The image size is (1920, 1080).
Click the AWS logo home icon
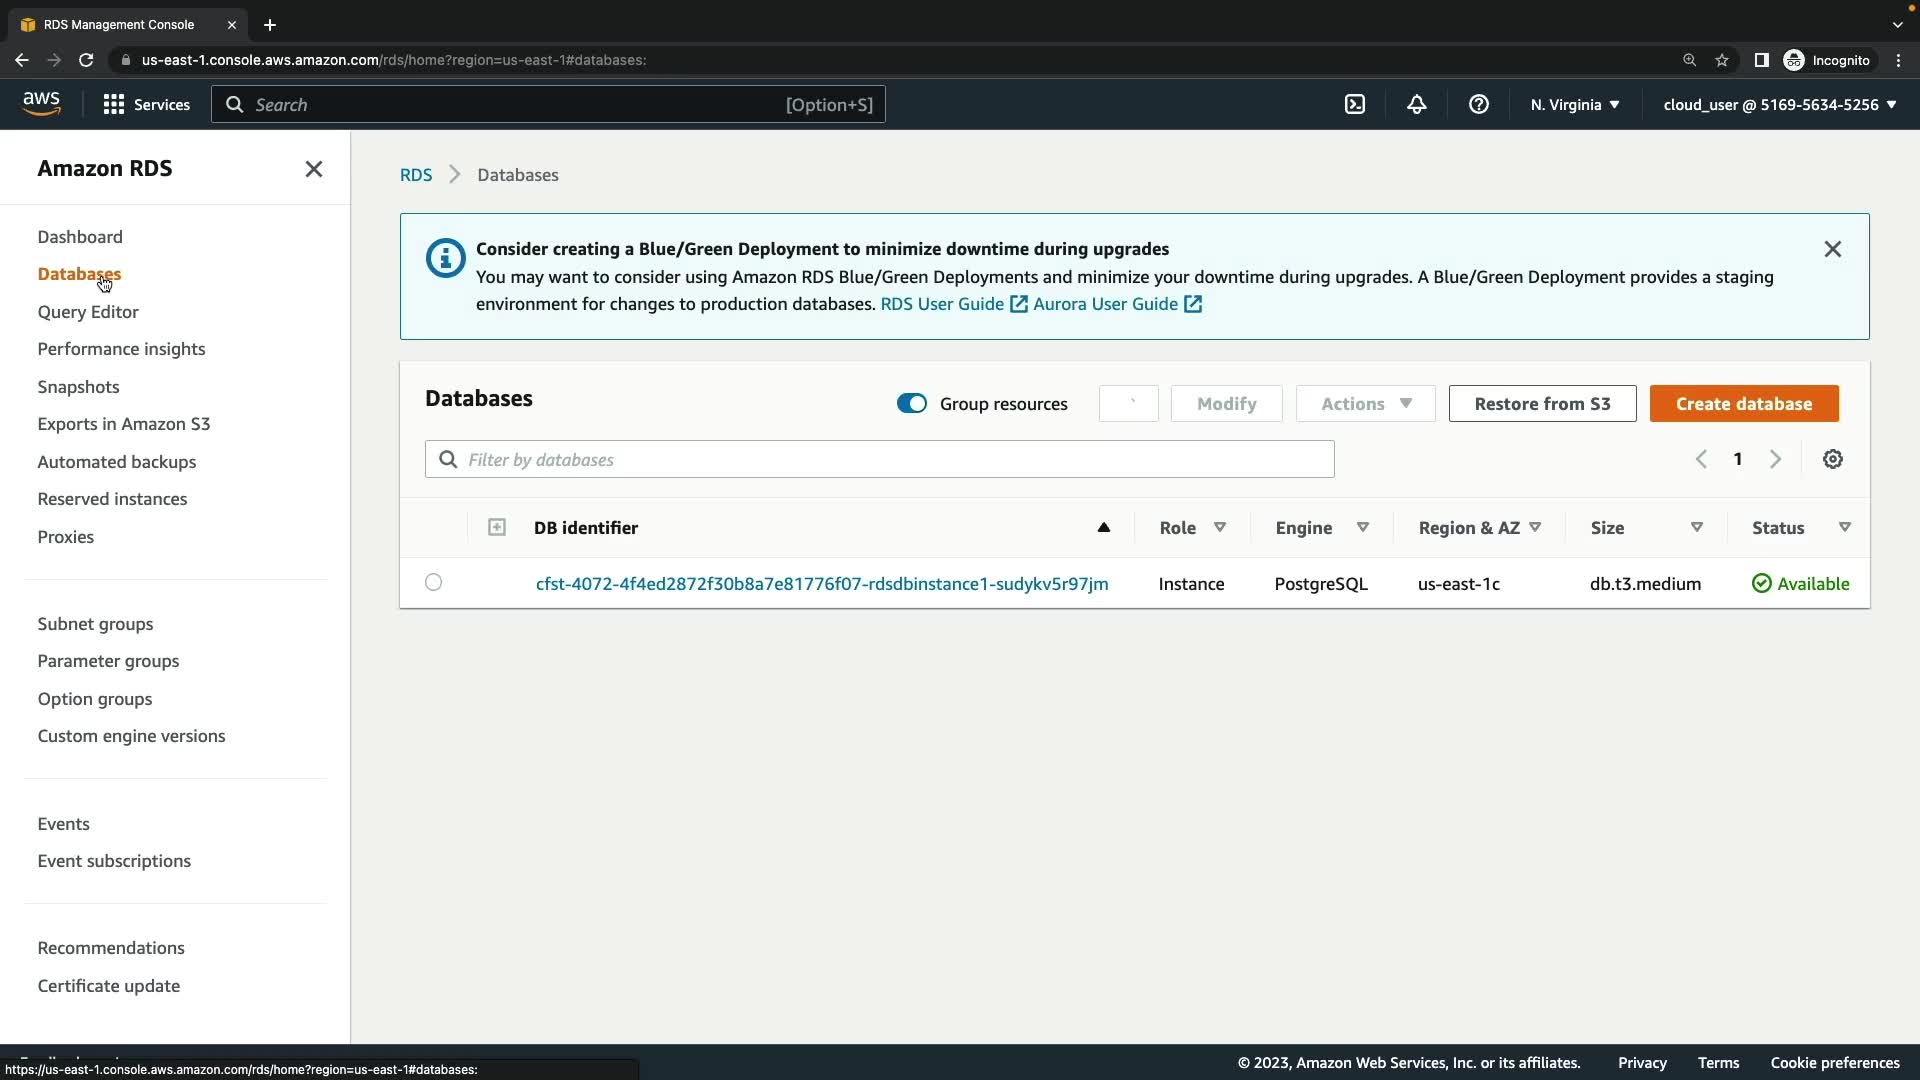(x=41, y=104)
